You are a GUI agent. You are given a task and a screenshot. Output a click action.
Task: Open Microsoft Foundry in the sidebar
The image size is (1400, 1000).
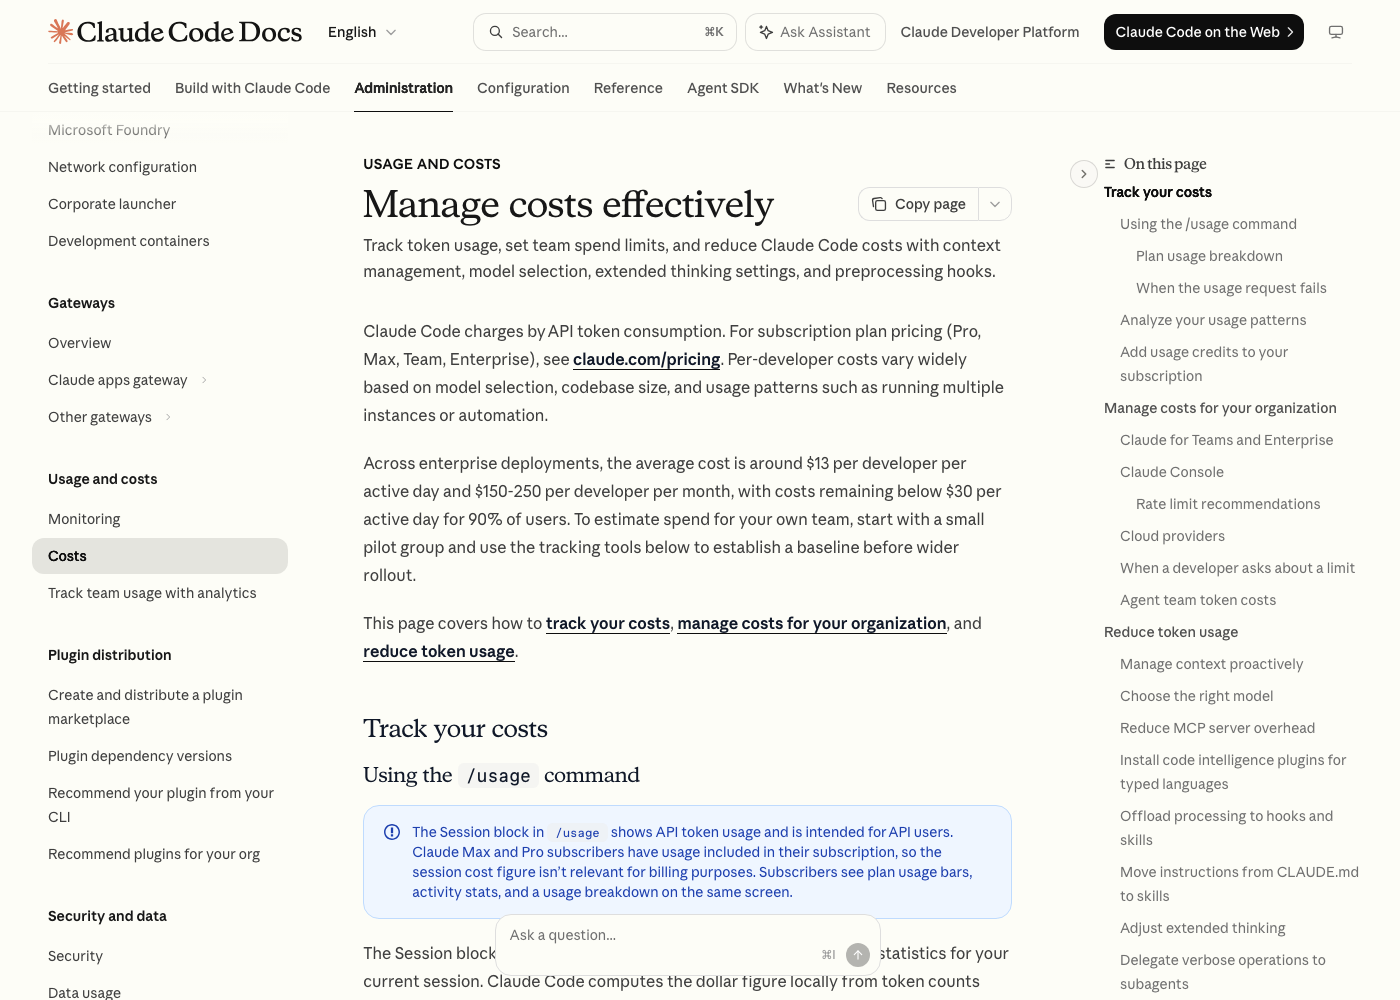click(x=109, y=130)
